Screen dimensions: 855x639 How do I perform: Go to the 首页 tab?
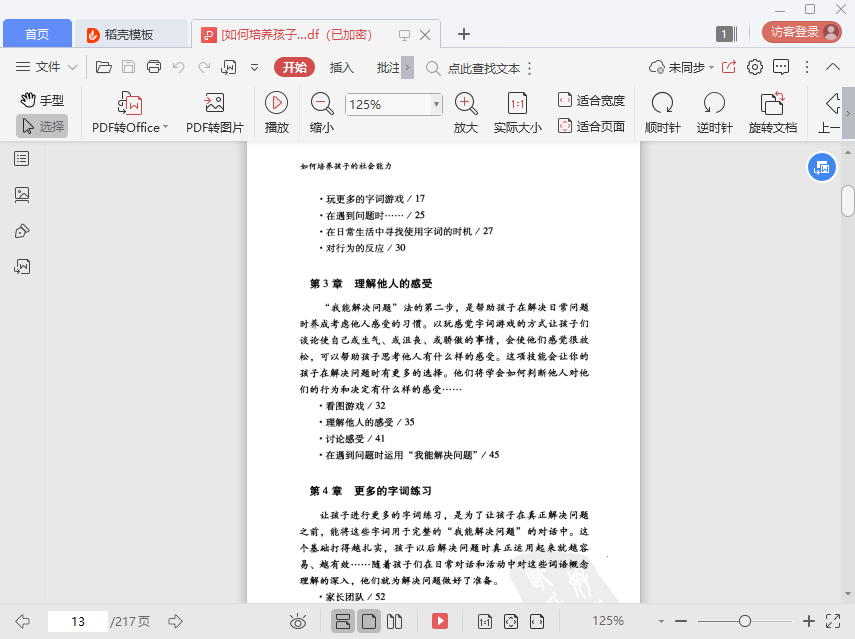click(37, 34)
